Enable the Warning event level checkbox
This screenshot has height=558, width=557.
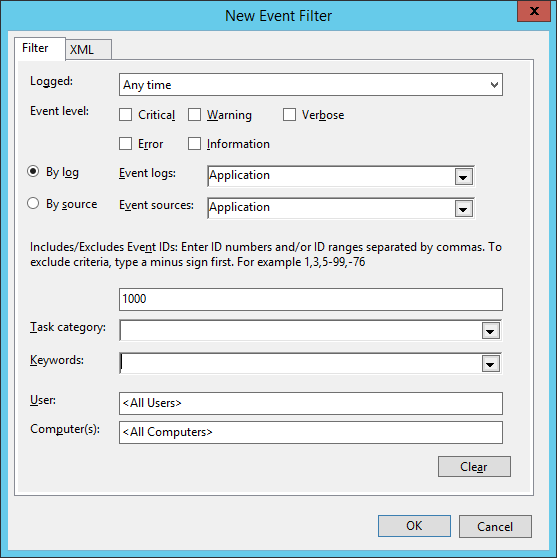coord(194,115)
